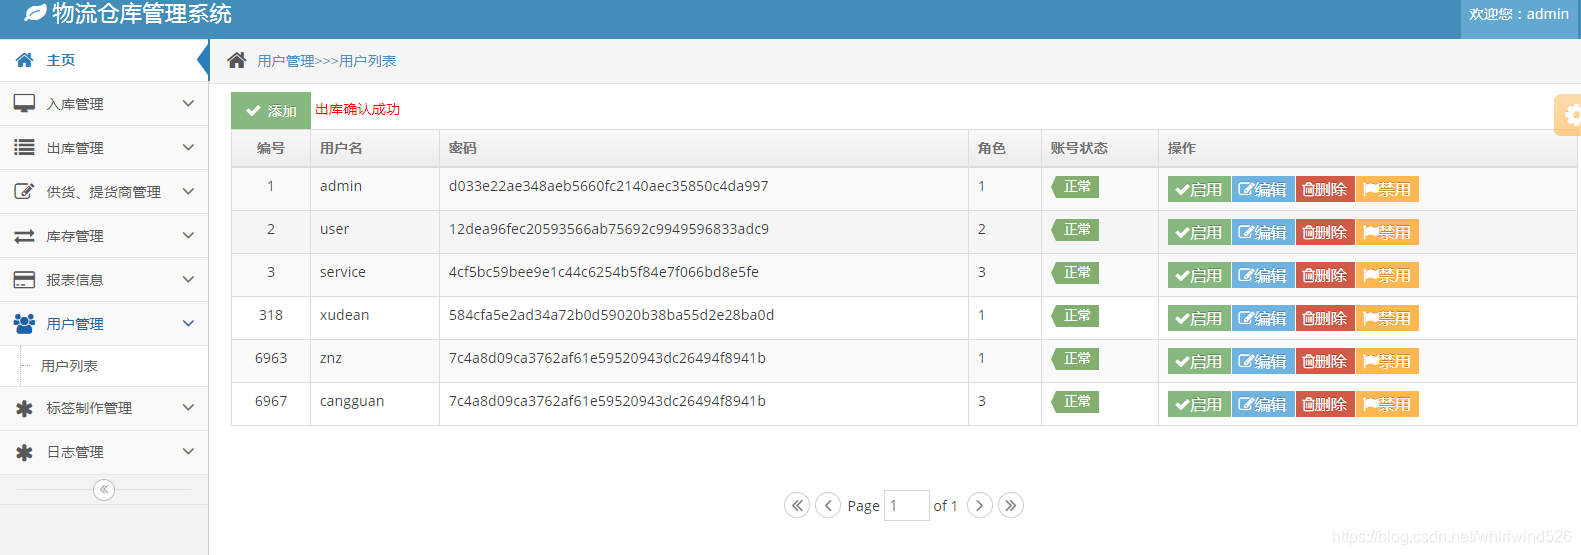Viewport: 1581px width, 555px height.
Task: Expand the 日志管理 menu chevron
Action: pos(188,451)
